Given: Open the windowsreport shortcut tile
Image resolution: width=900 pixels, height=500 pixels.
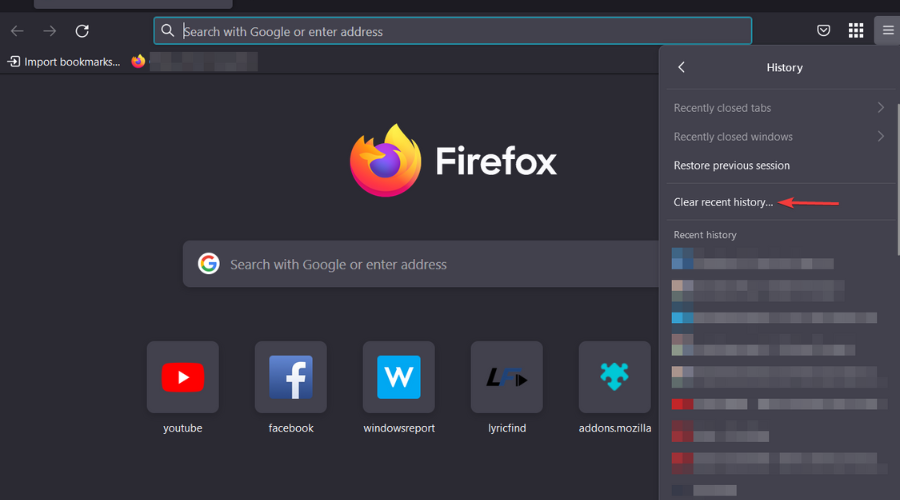Looking at the screenshot, I should click(x=398, y=377).
